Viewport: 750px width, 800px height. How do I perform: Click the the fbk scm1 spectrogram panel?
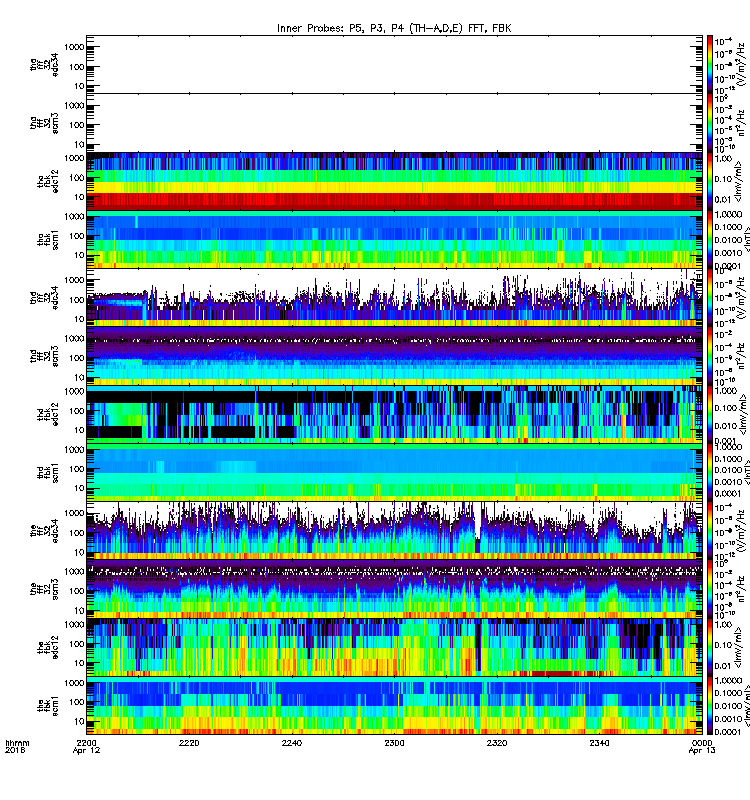pos(394,706)
